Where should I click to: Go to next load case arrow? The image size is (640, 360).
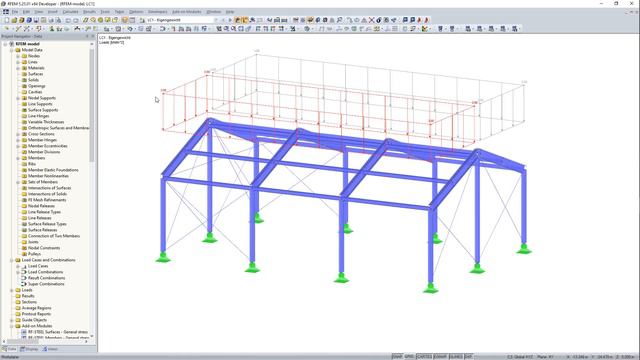click(230, 20)
